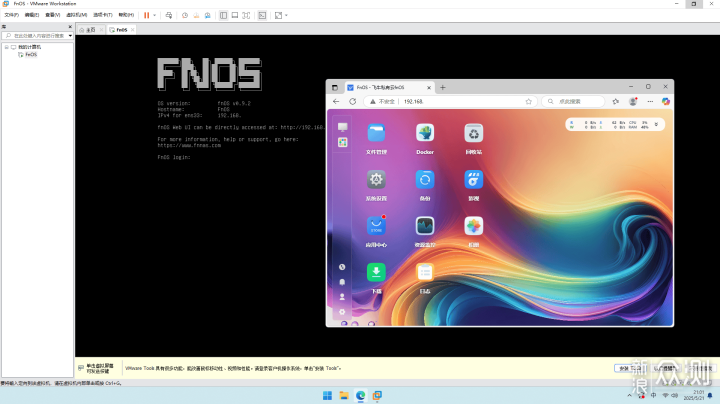Refresh the browser page
Viewport: 720px width, 404px height.
pos(353,101)
